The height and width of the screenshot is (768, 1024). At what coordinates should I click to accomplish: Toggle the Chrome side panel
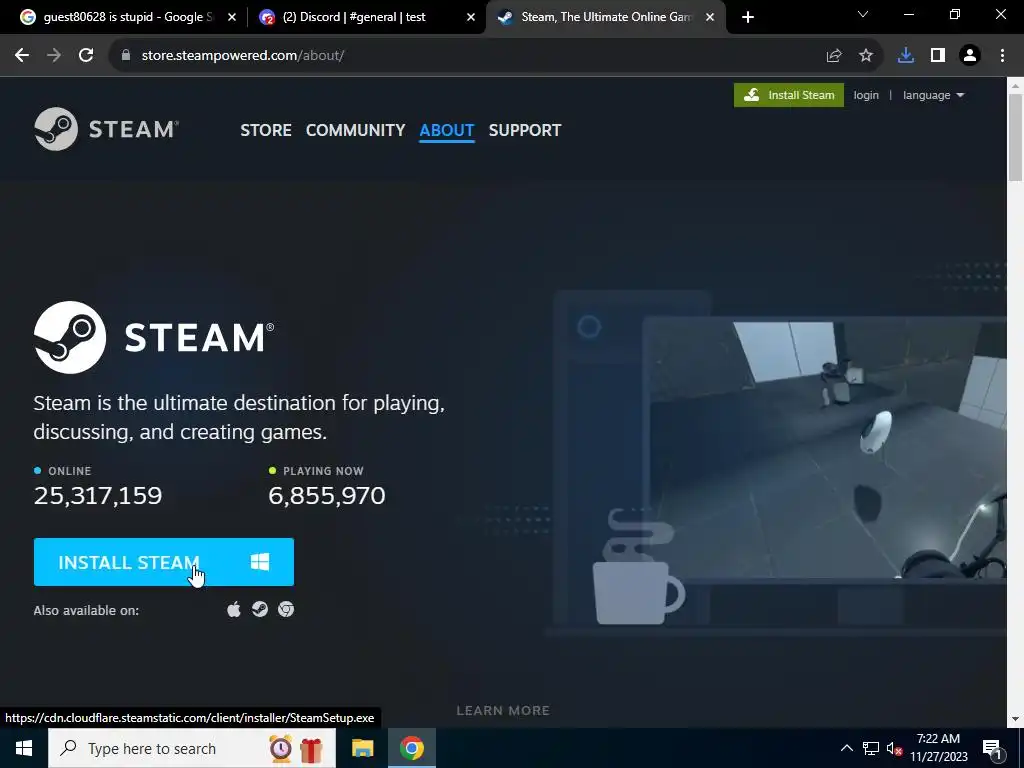[938, 56]
